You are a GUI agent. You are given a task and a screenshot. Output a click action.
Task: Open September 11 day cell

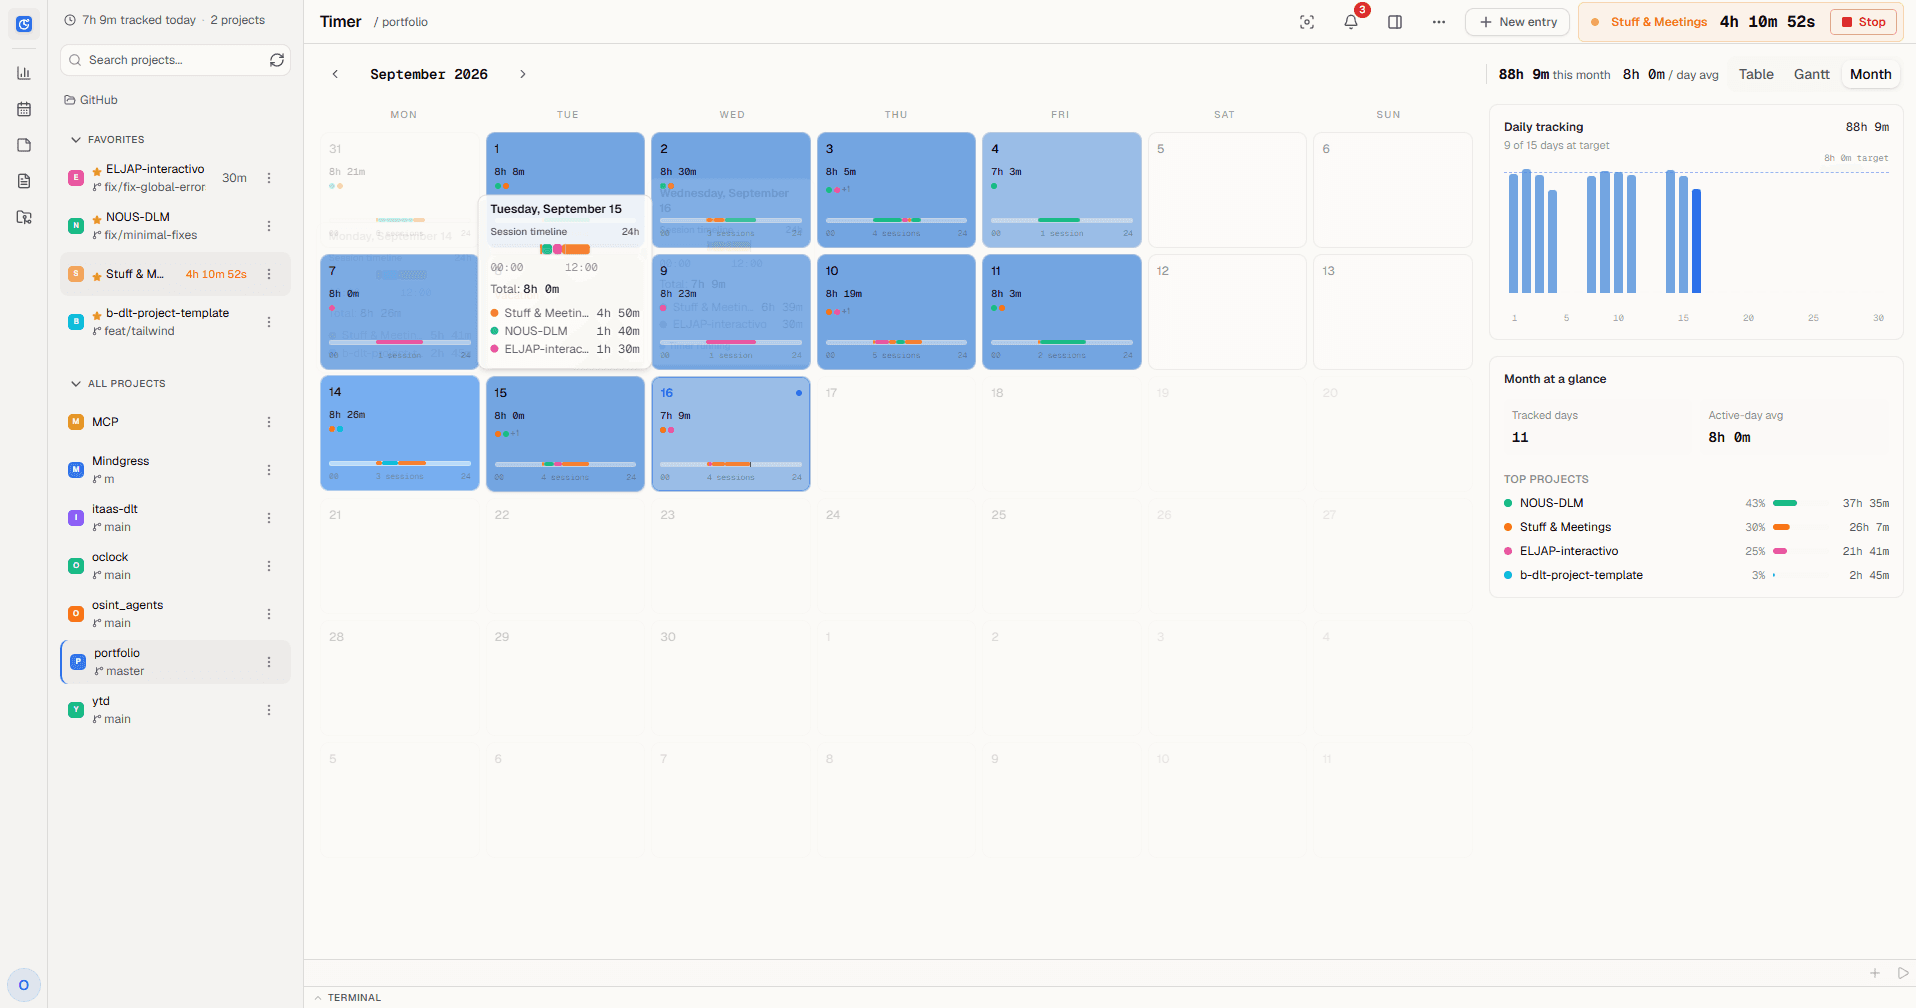click(x=1062, y=312)
